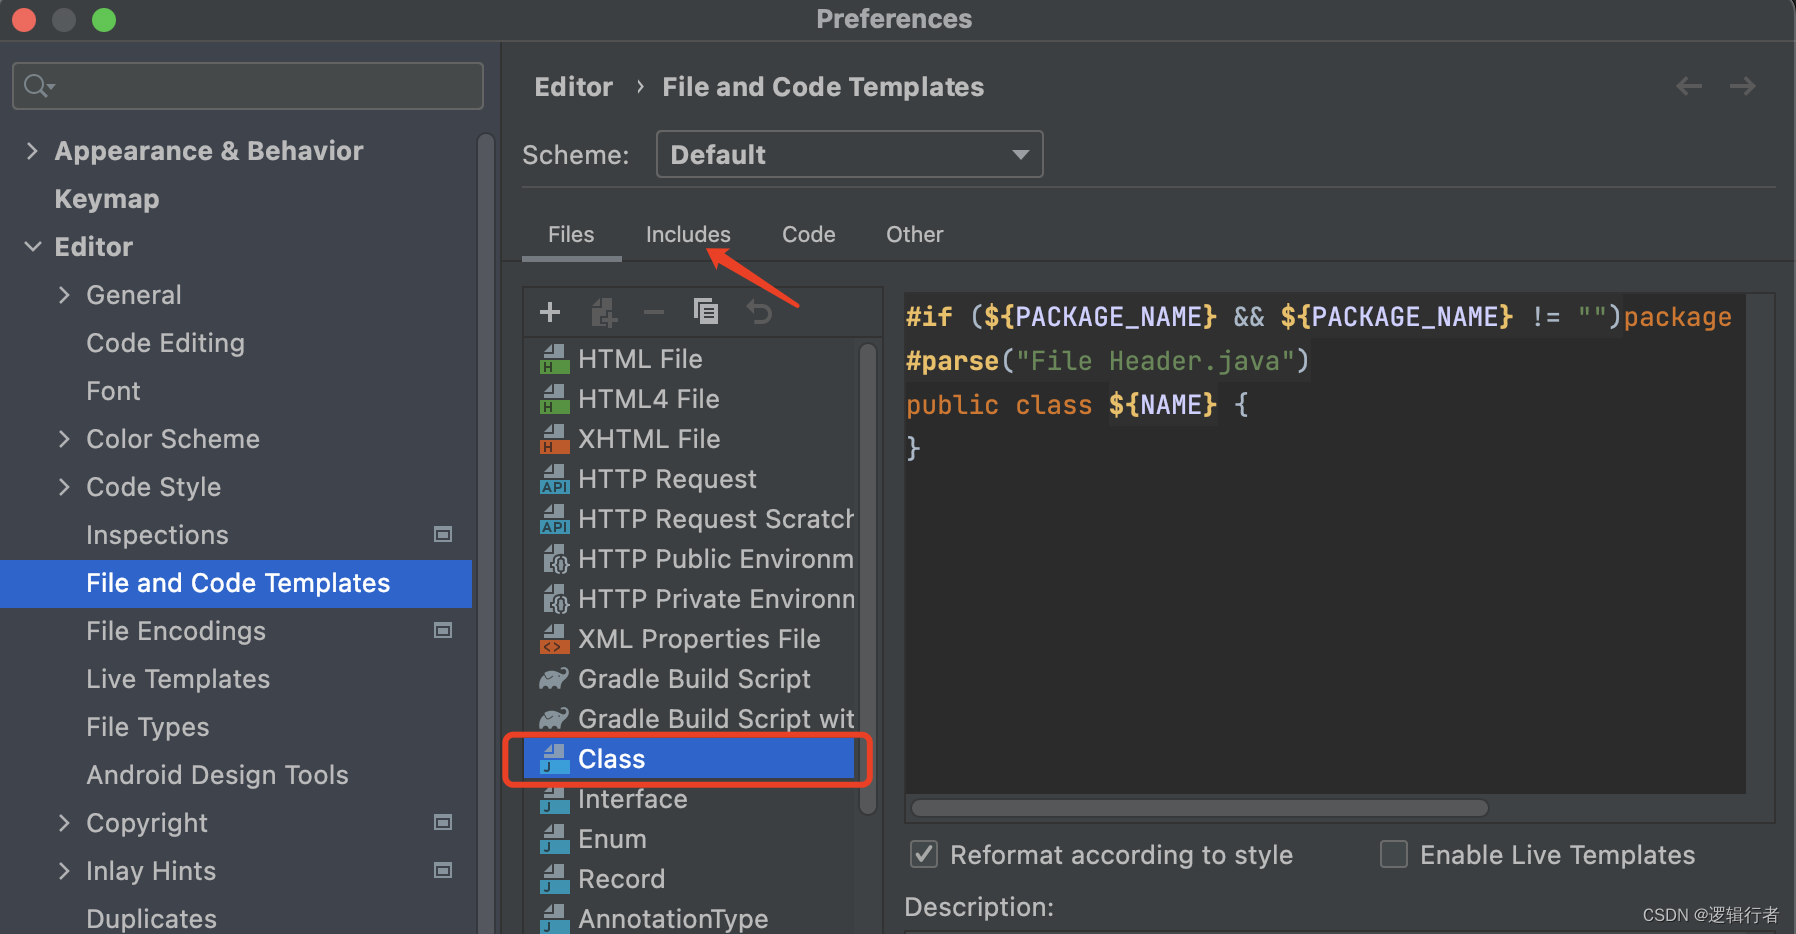This screenshot has height=934, width=1796.
Task: Click the HTML4 File template icon
Action: click(x=554, y=399)
